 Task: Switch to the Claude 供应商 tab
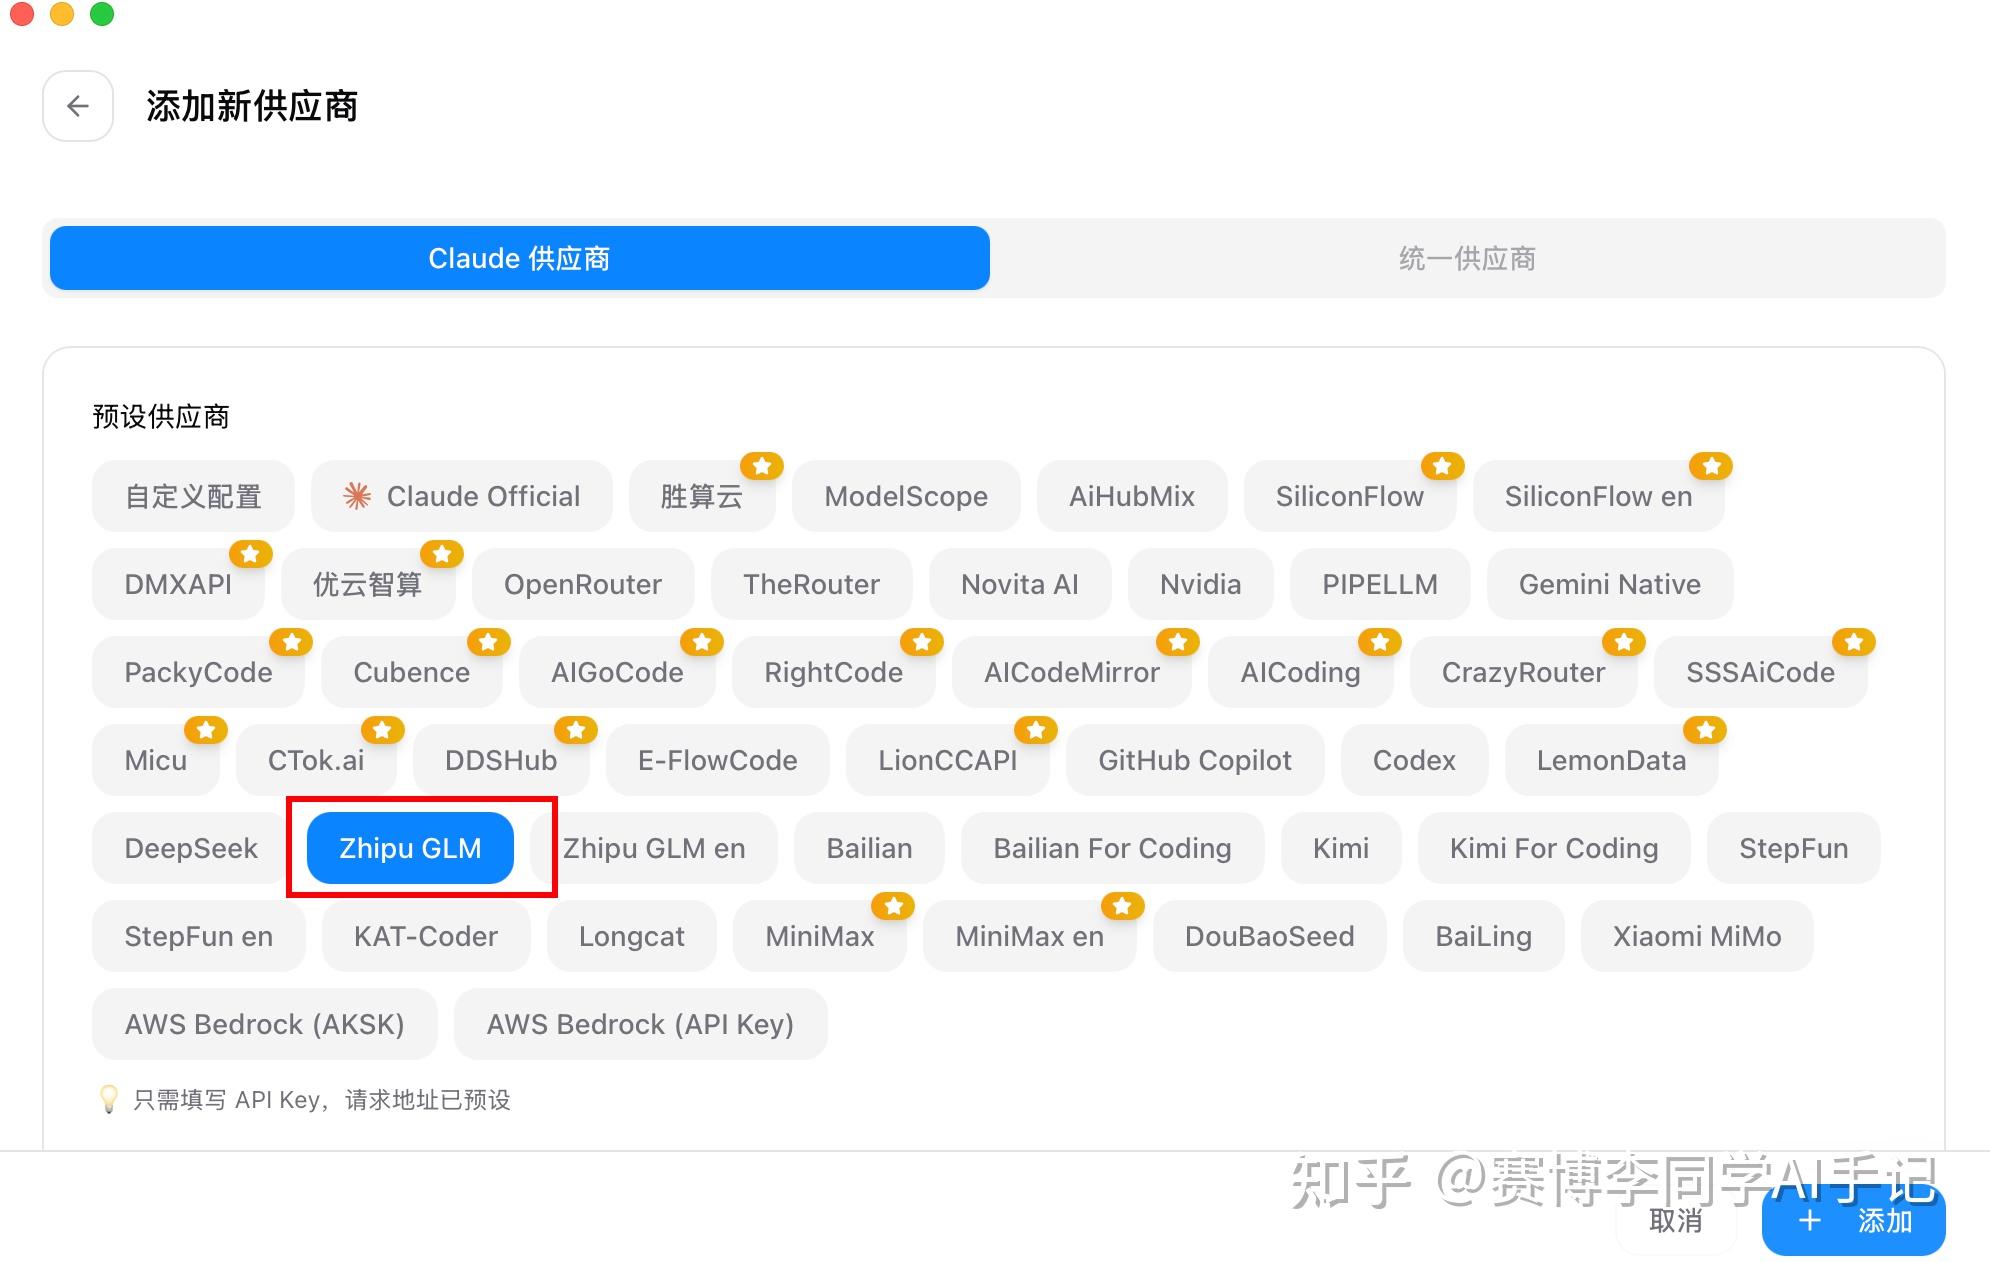click(x=520, y=258)
